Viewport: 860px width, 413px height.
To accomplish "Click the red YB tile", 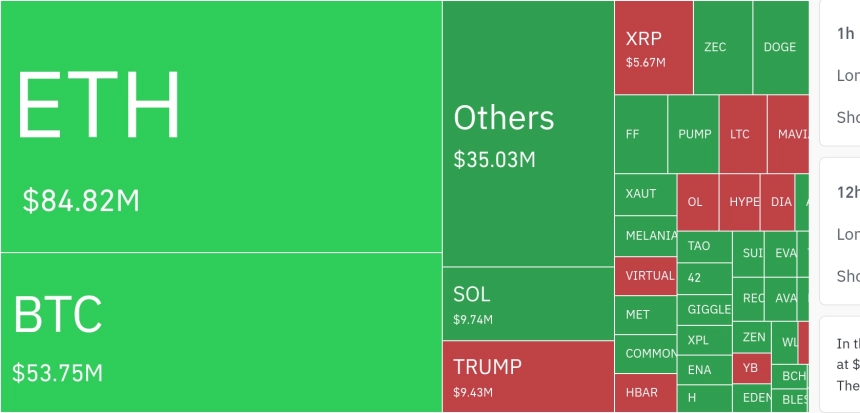I will coord(752,367).
